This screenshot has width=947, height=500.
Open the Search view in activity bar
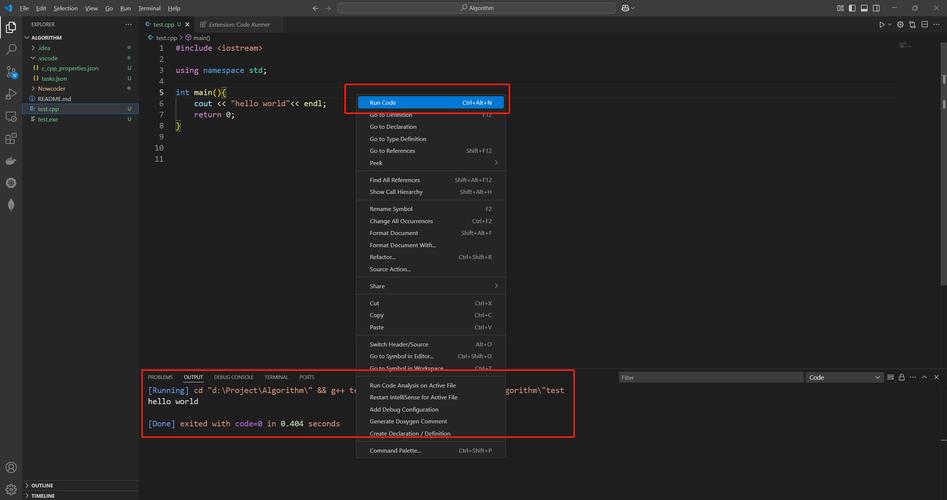pyautogui.click(x=11, y=50)
